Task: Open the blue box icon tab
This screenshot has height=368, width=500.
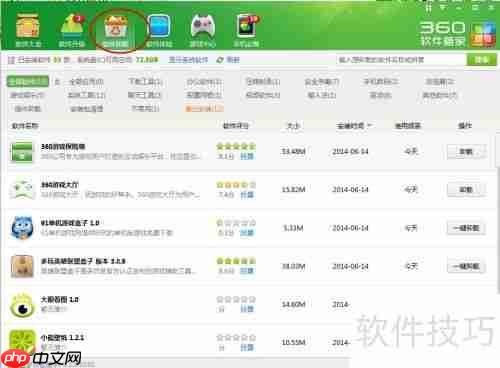Action: [159, 30]
